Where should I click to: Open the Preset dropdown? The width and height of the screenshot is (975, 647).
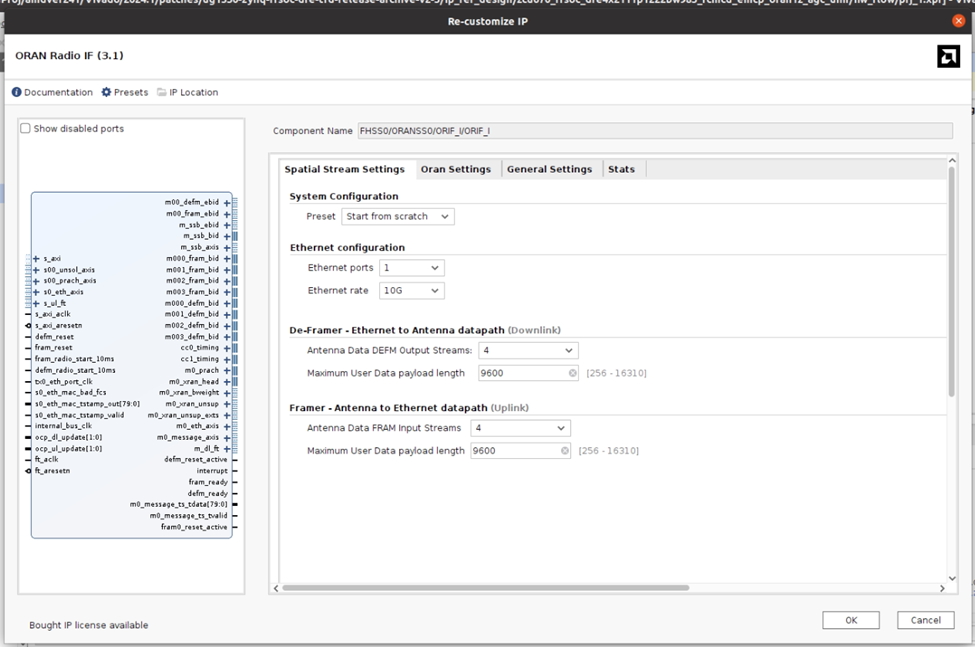tap(398, 216)
